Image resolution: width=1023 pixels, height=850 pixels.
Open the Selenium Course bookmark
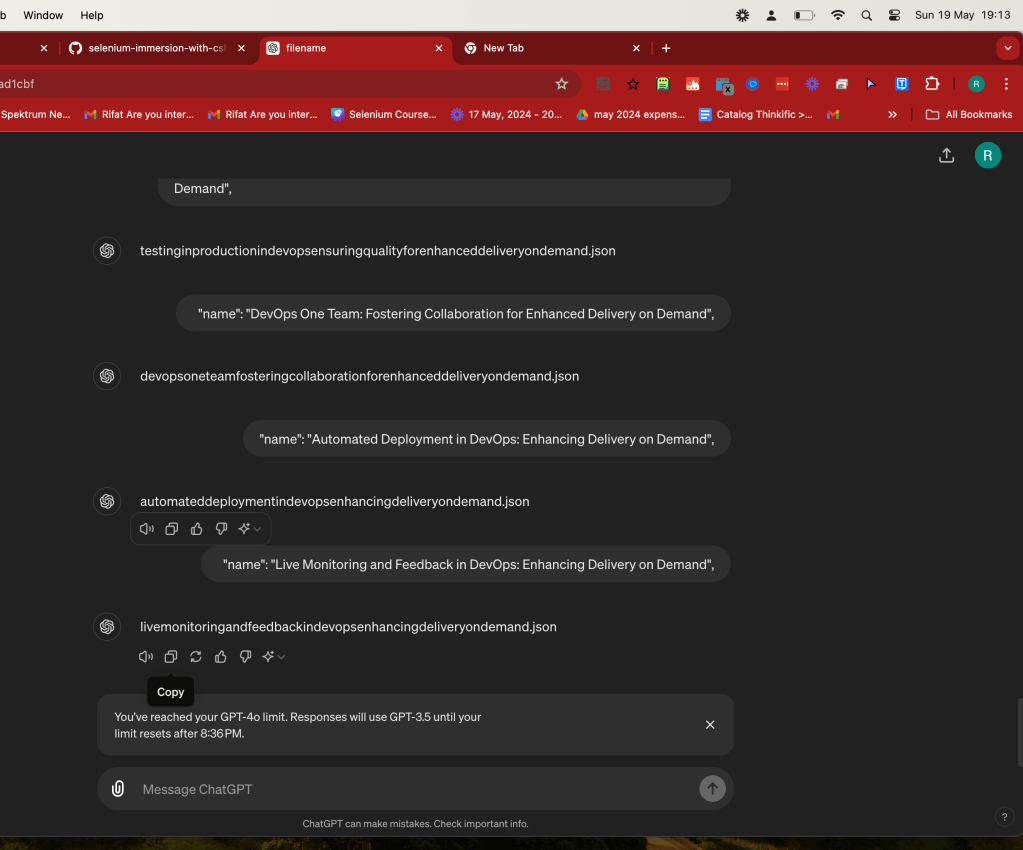(384, 114)
